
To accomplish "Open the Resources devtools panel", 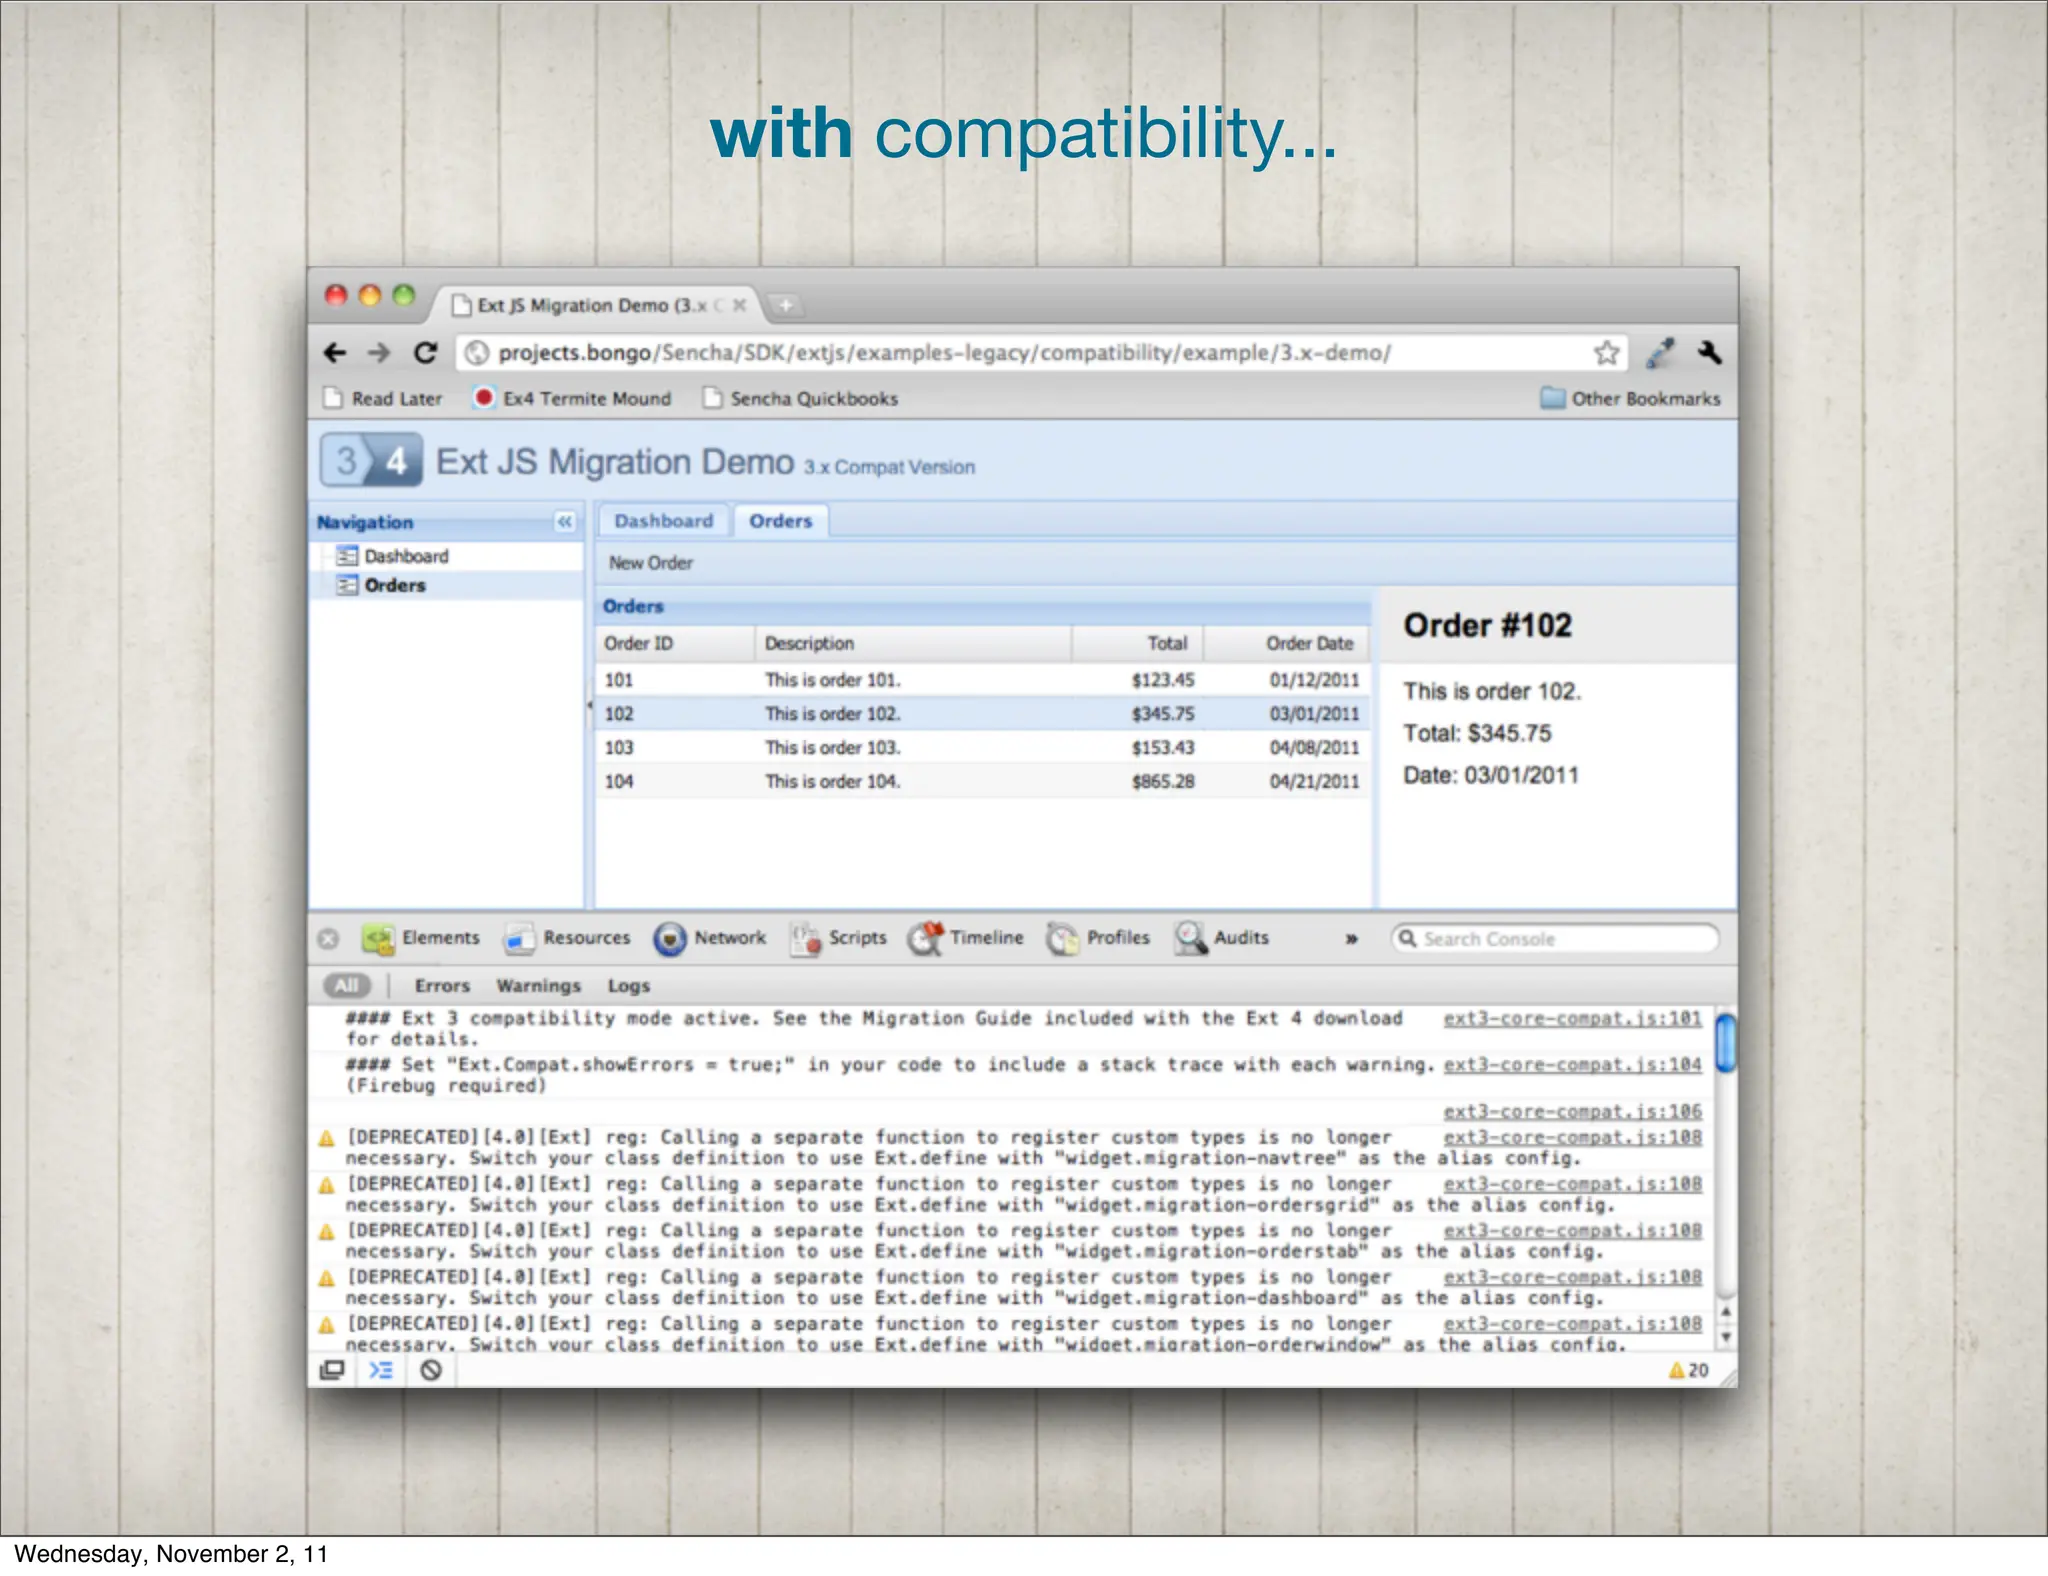I will (x=568, y=938).
